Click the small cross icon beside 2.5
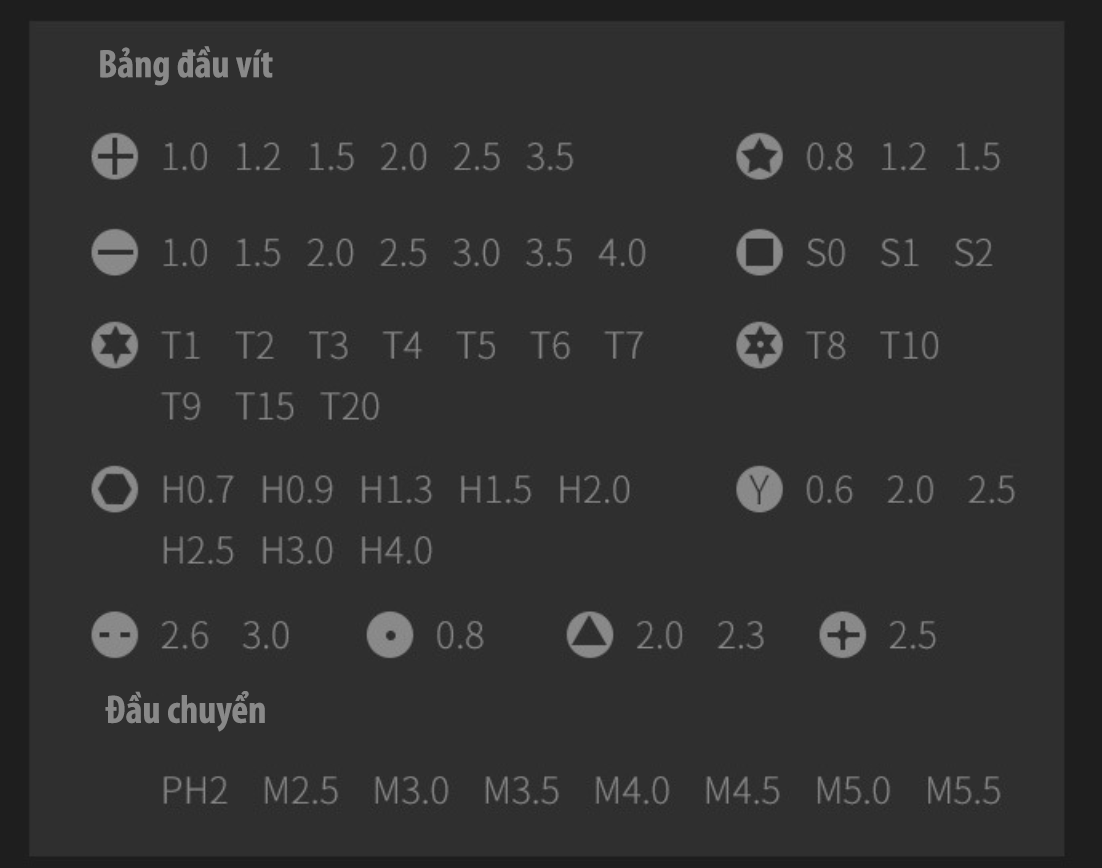The height and width of the screenshot is (868, 1102). coord(843,635)
